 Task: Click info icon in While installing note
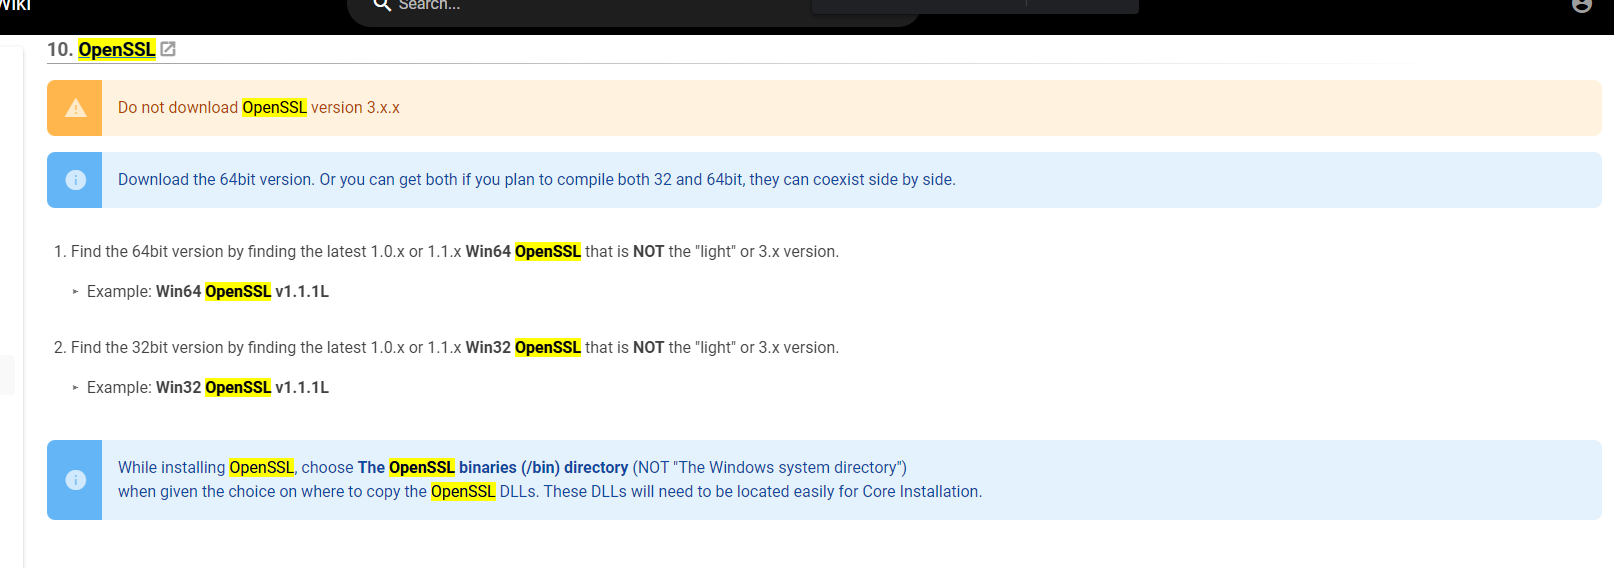click(75, 480)
